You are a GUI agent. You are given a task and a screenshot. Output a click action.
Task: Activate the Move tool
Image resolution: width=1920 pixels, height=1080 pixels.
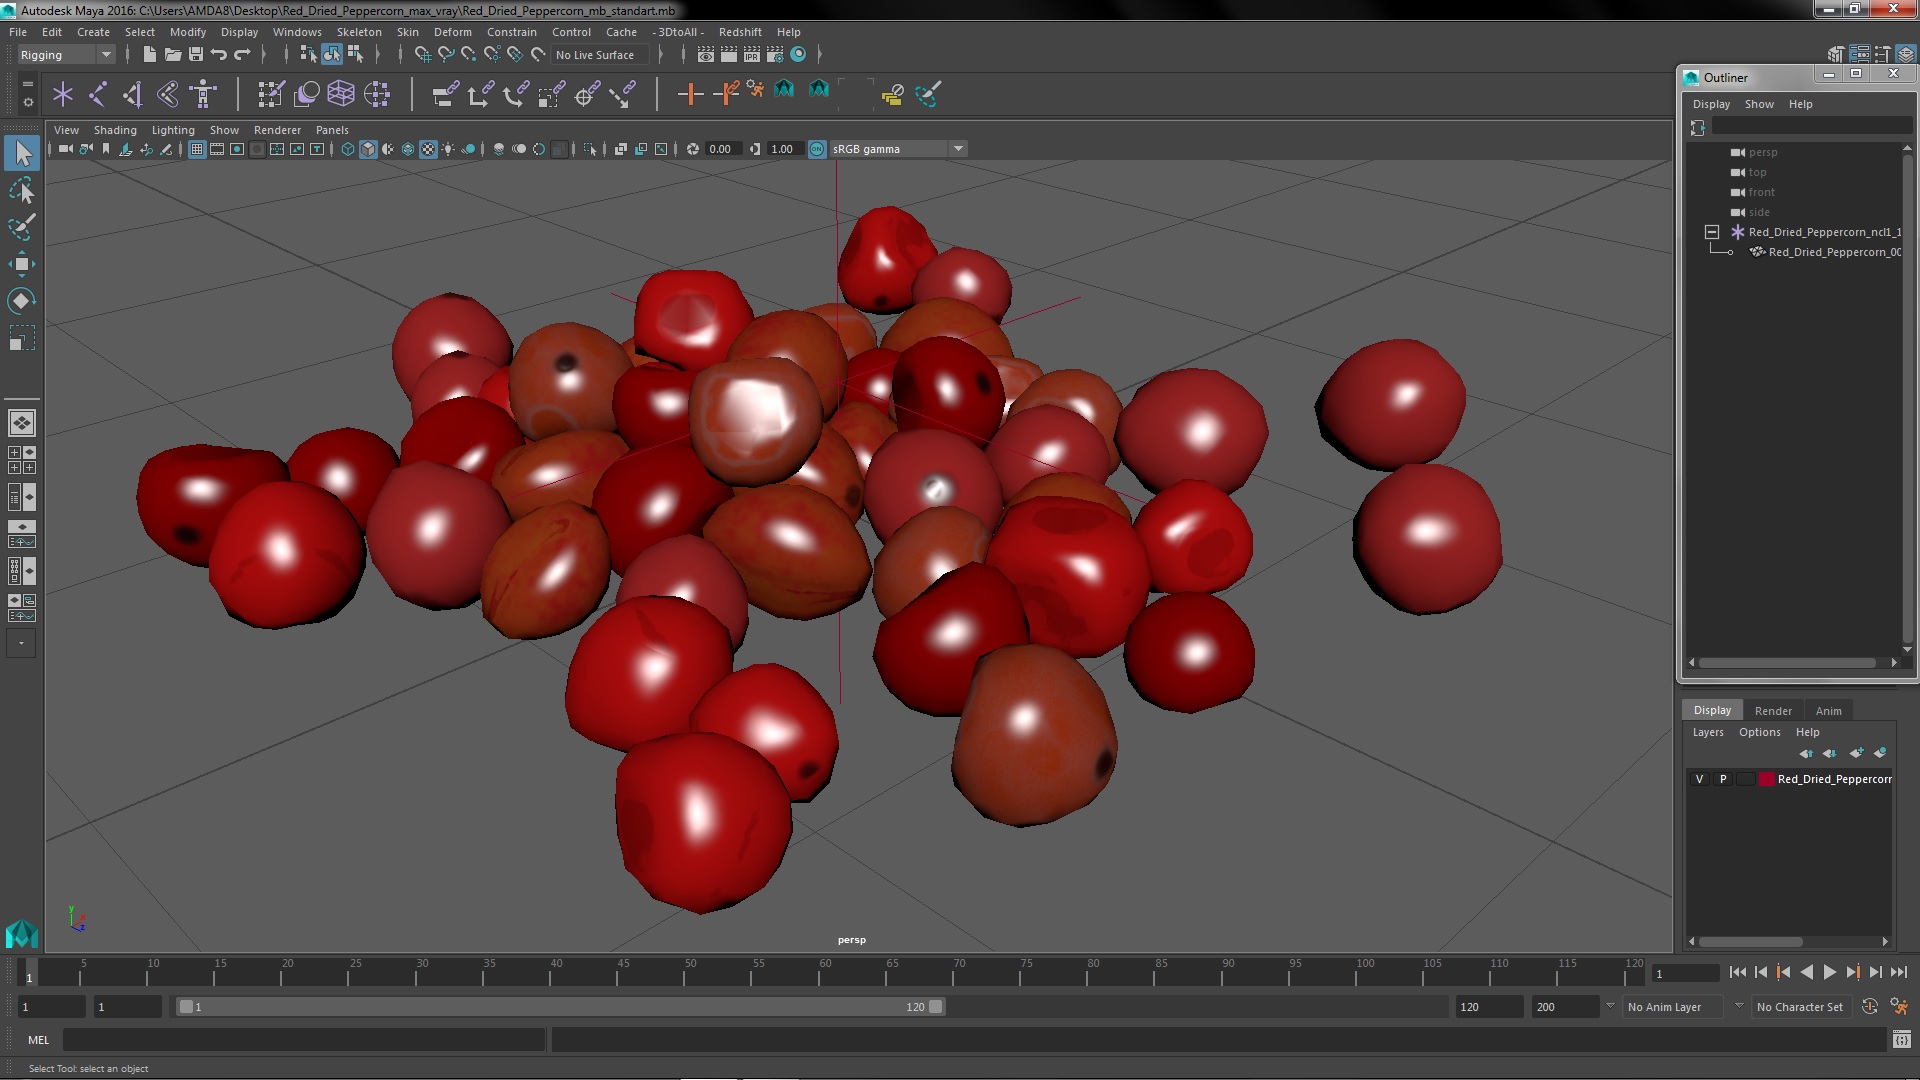[x=22, y=264]
